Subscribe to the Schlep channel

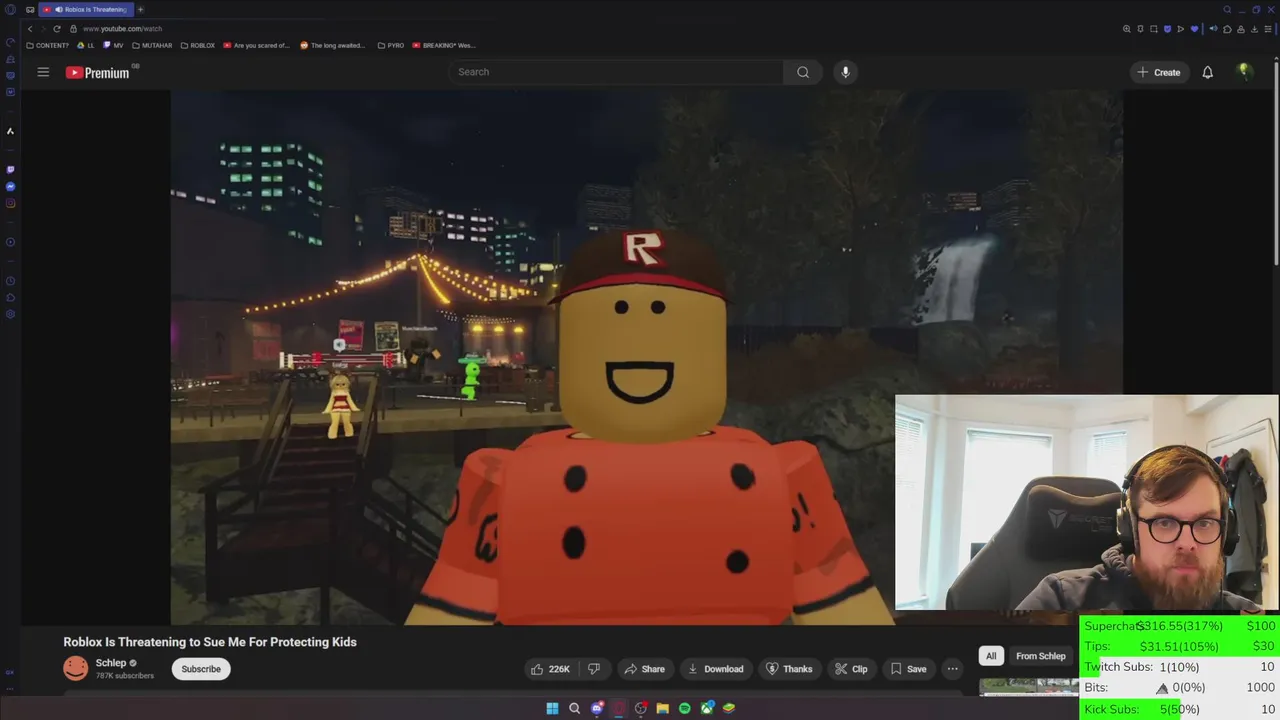[201, 669]
